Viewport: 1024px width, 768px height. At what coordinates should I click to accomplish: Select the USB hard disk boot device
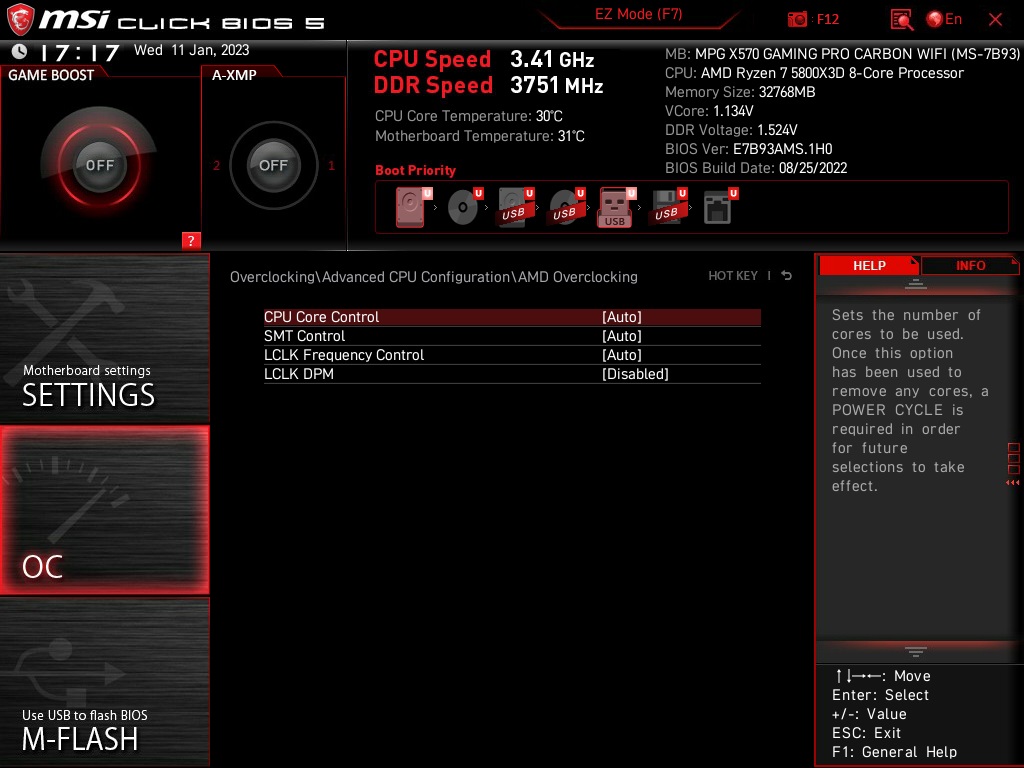click(x=516, y=207)
